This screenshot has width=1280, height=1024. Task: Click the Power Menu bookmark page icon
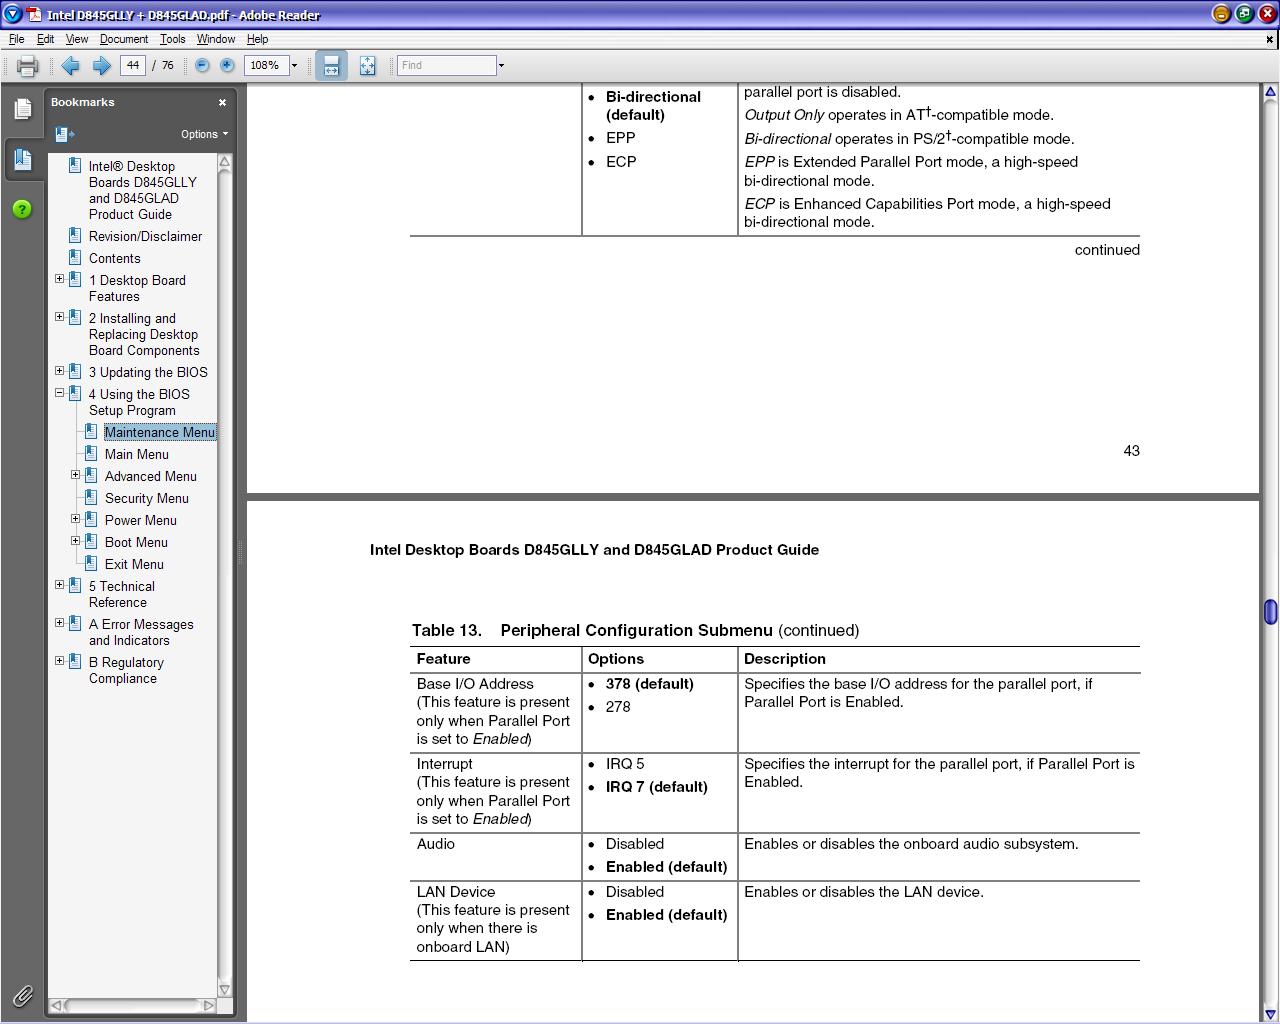[x=91, y=520]
